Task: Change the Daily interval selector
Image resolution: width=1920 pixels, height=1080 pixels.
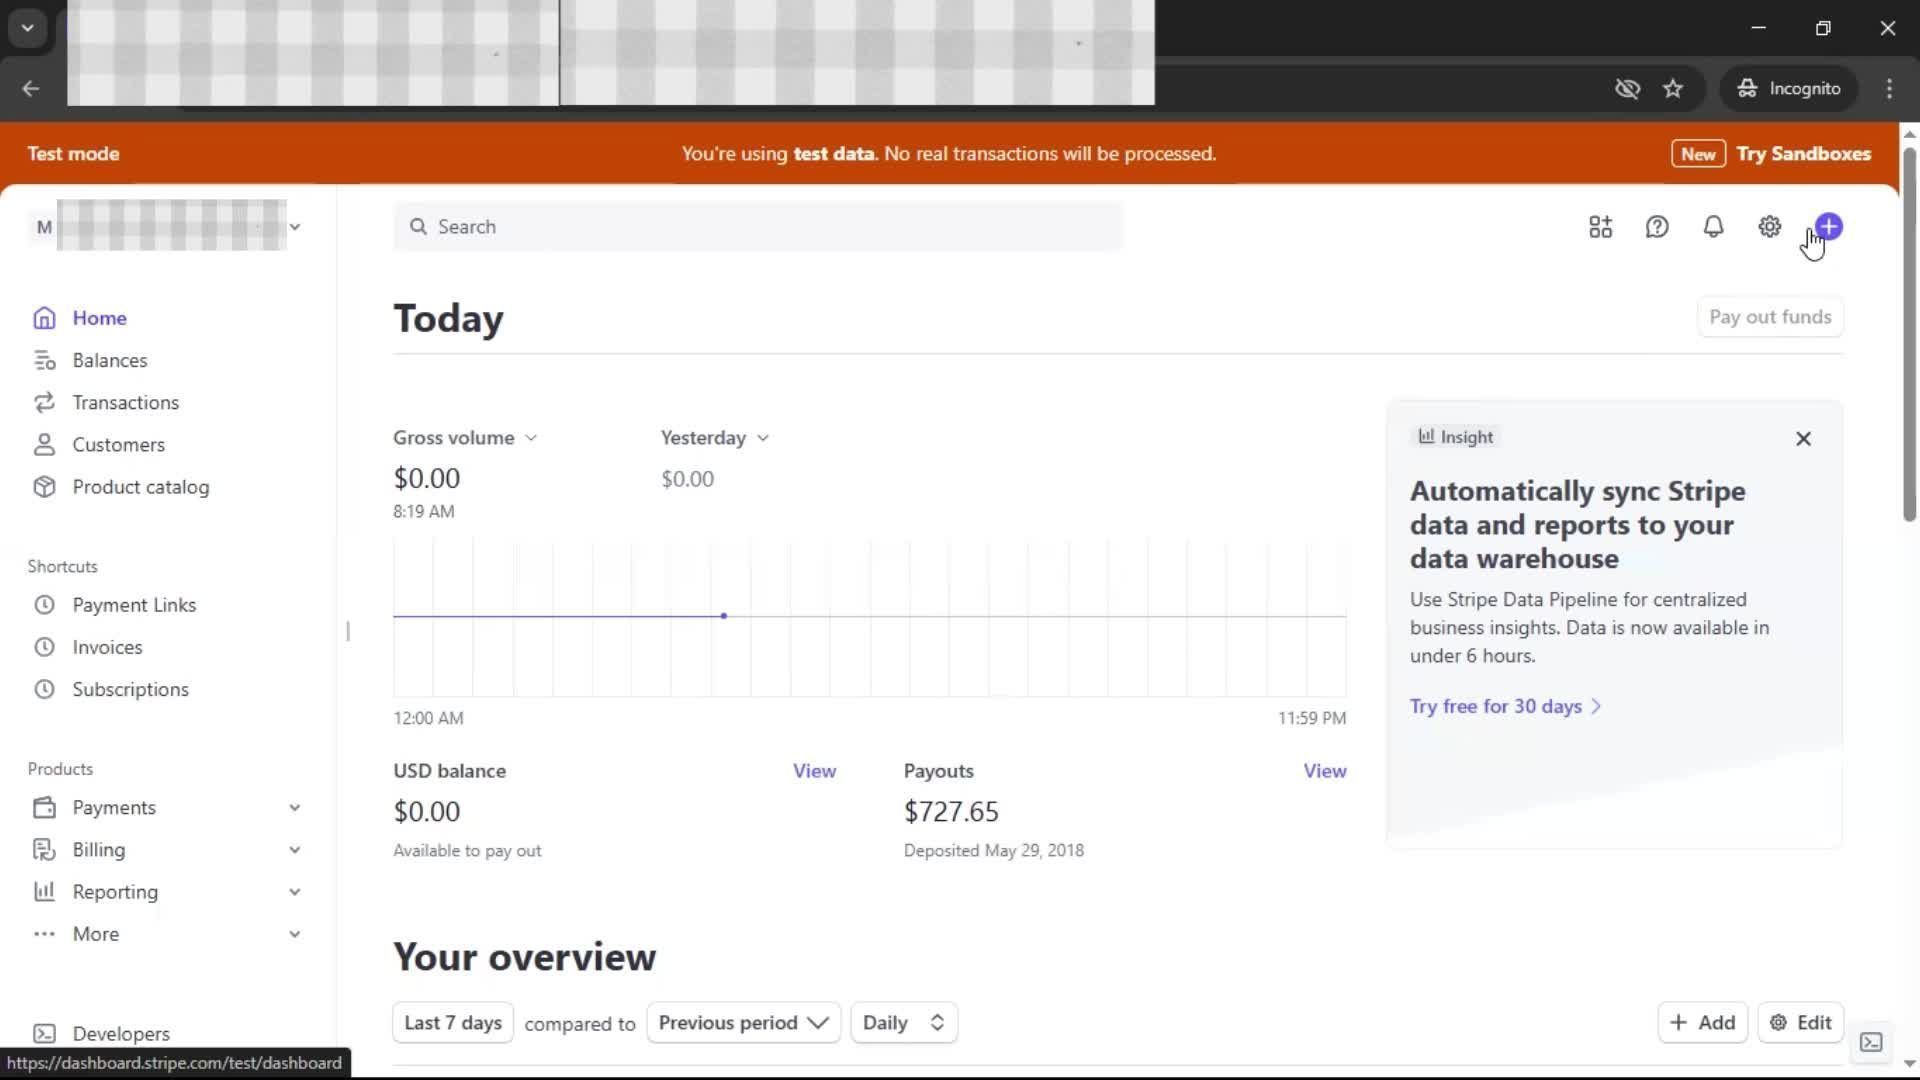Action: 903,1023
